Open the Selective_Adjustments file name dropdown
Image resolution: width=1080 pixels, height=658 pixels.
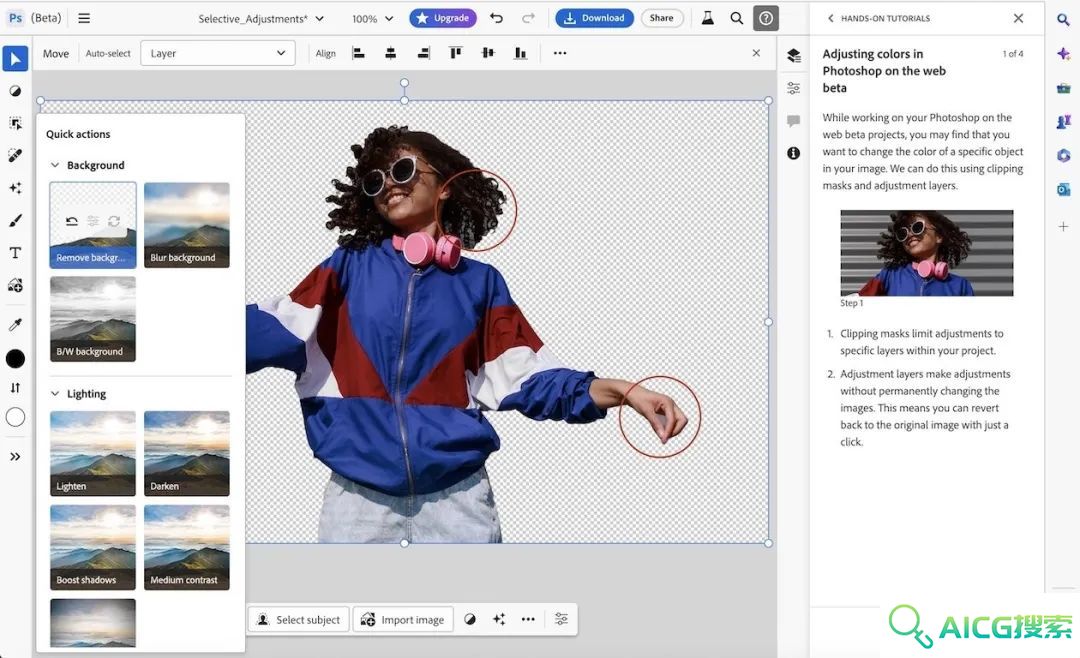tap(261, 19)
